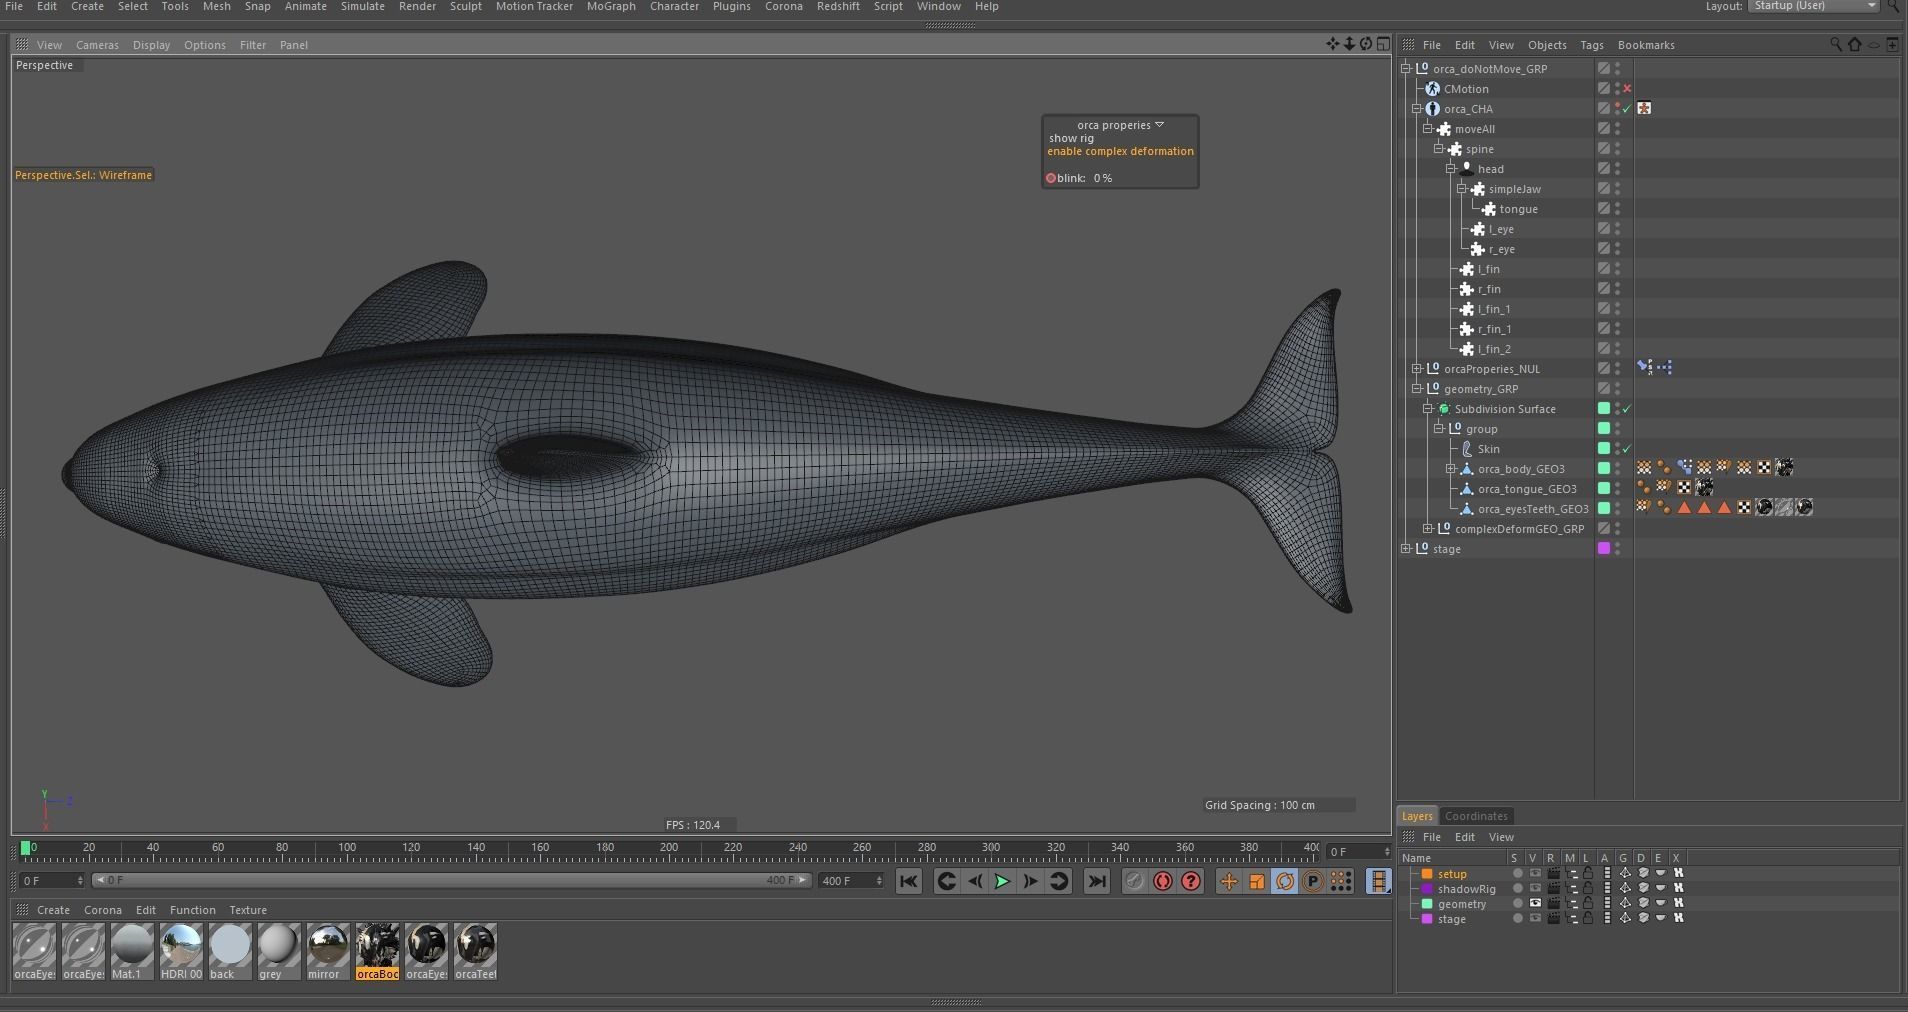The width and height of the screenshot is (1908, 1012).
Task: Click the green Play Forwards button
Action: tap(1001, 881)
